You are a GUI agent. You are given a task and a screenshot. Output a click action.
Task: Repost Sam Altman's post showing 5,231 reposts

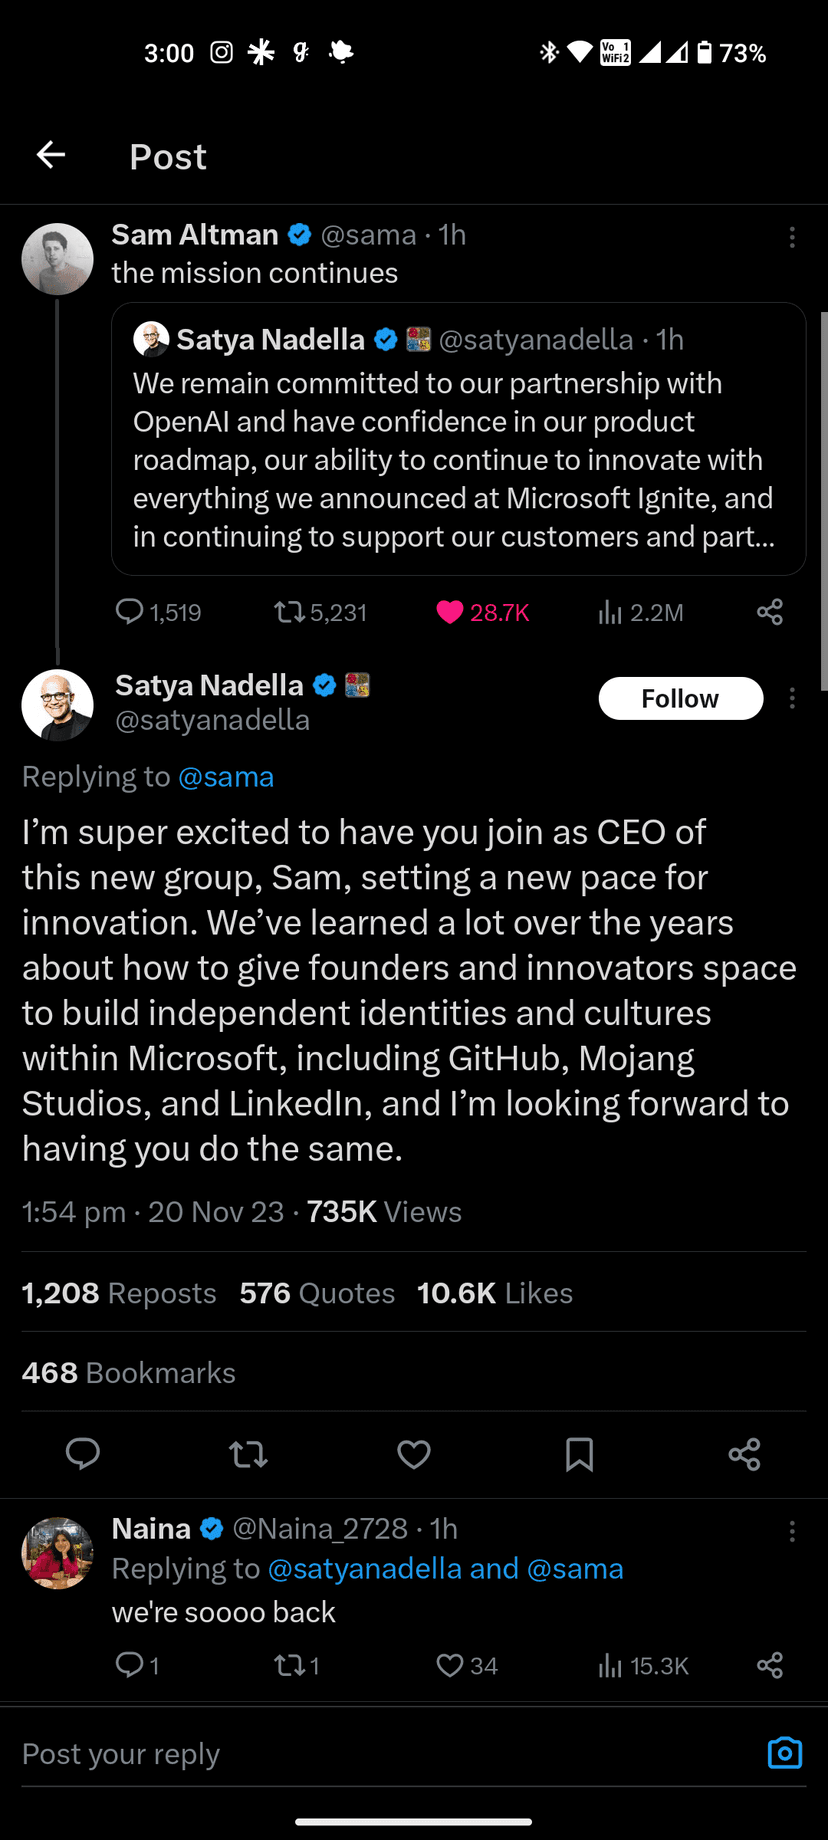[x=290, y=612]
